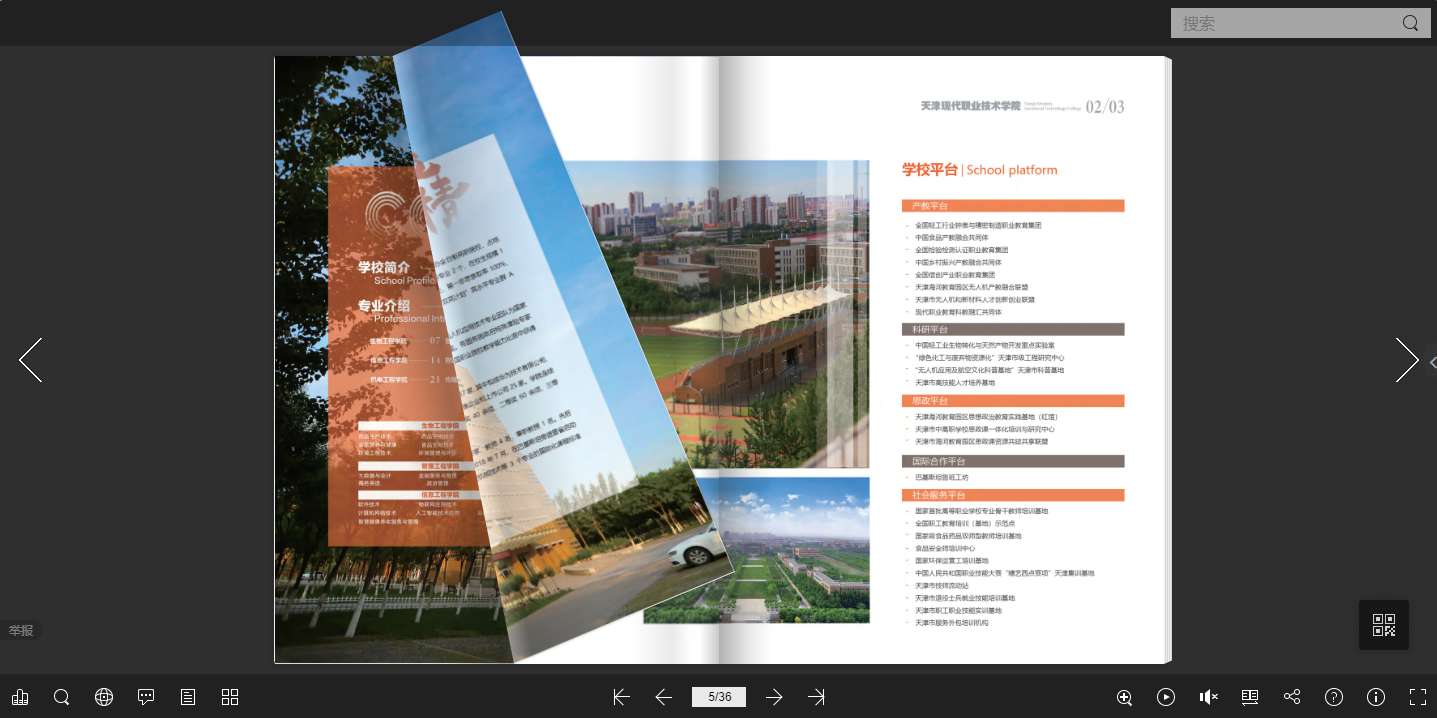This screenshot has height=718, width=1437.
Task: Go to next page with toolbar arrow
Action: coord(774,697)
